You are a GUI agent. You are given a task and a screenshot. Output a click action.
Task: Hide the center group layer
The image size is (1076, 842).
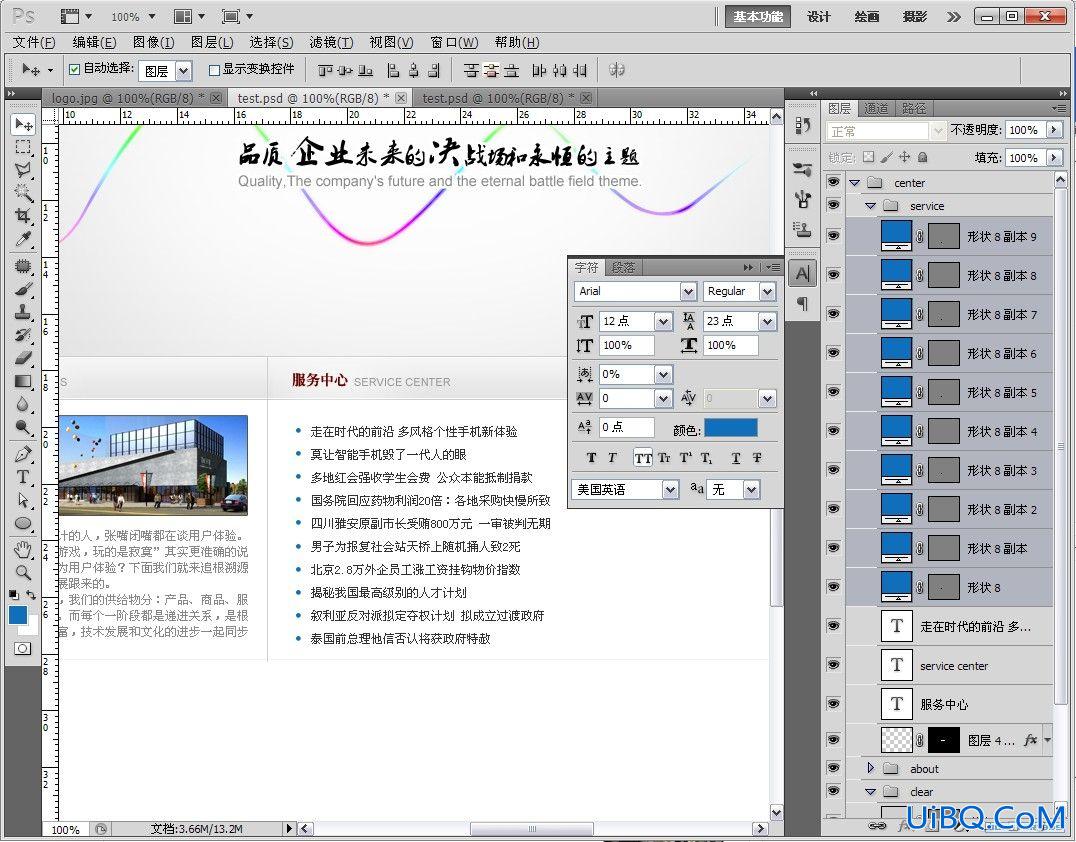834,183
